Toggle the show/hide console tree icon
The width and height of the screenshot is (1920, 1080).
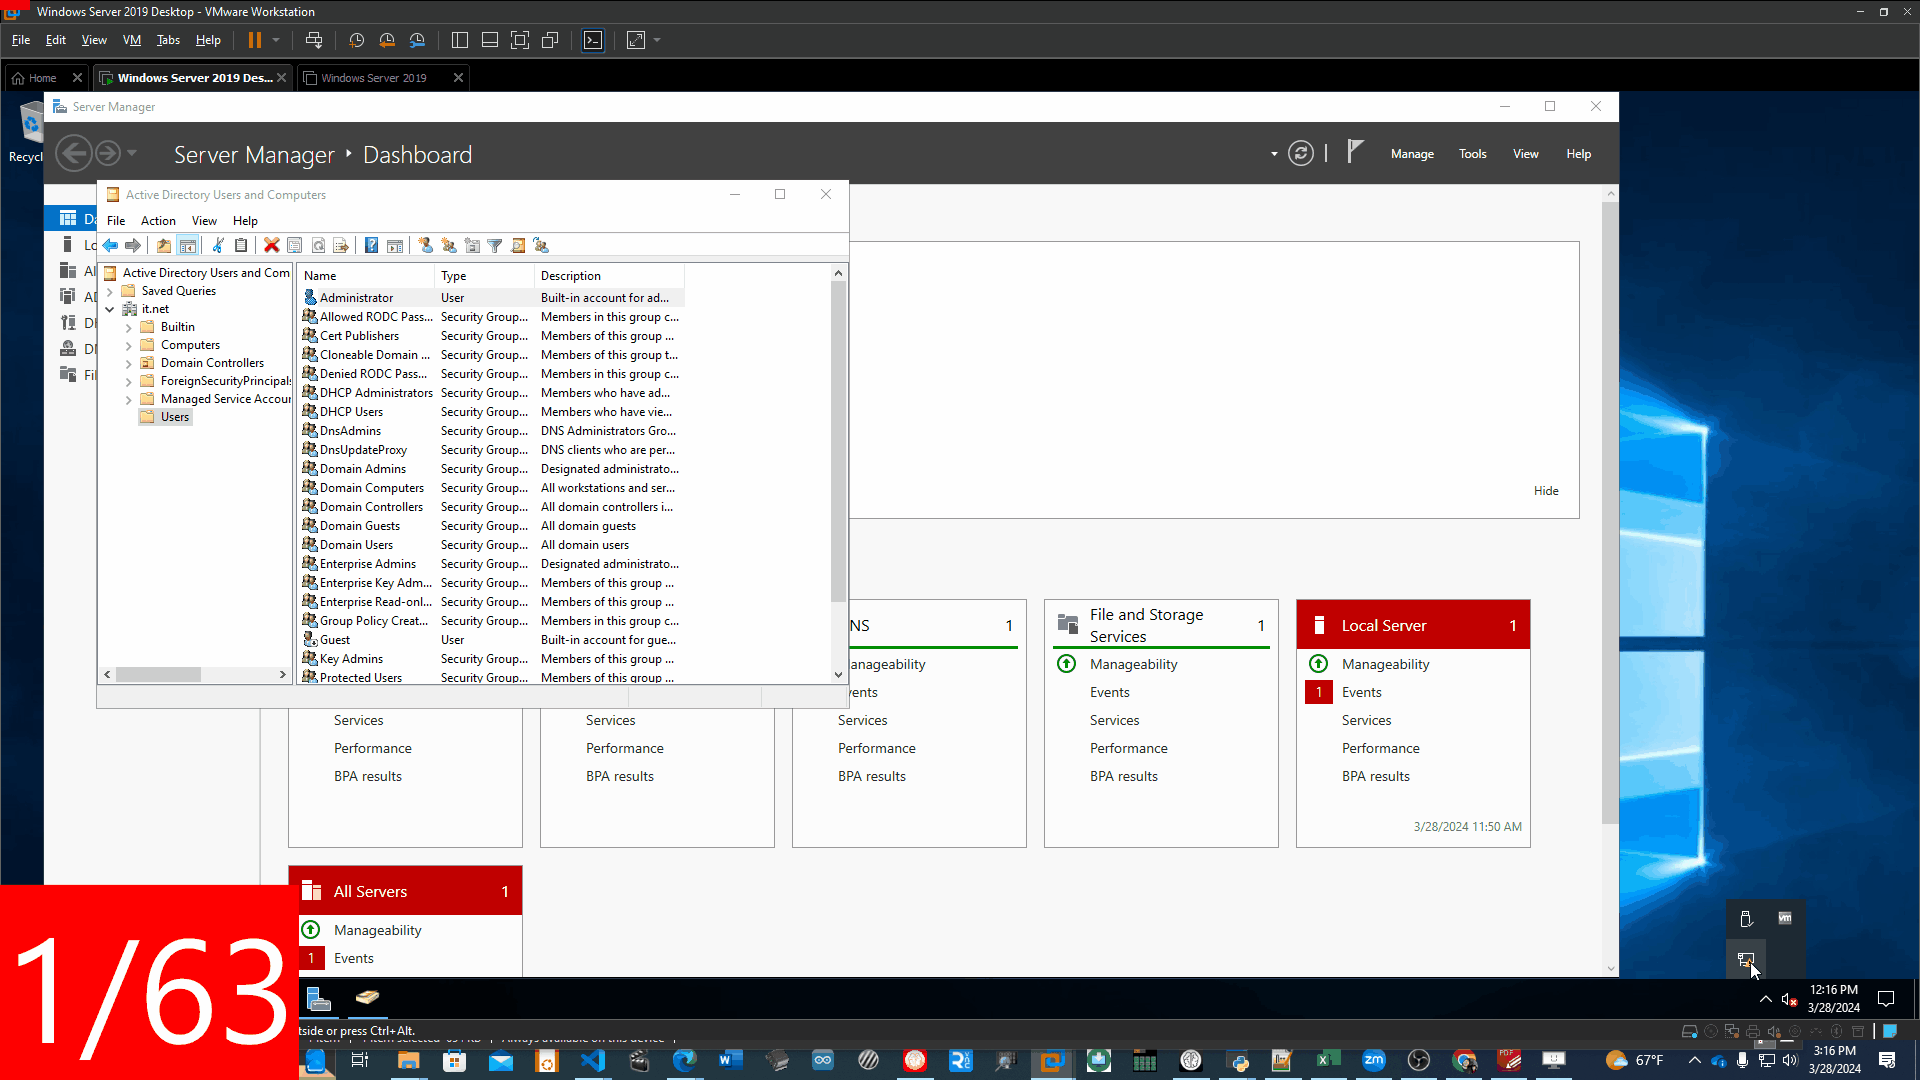[x=187, y=245]
